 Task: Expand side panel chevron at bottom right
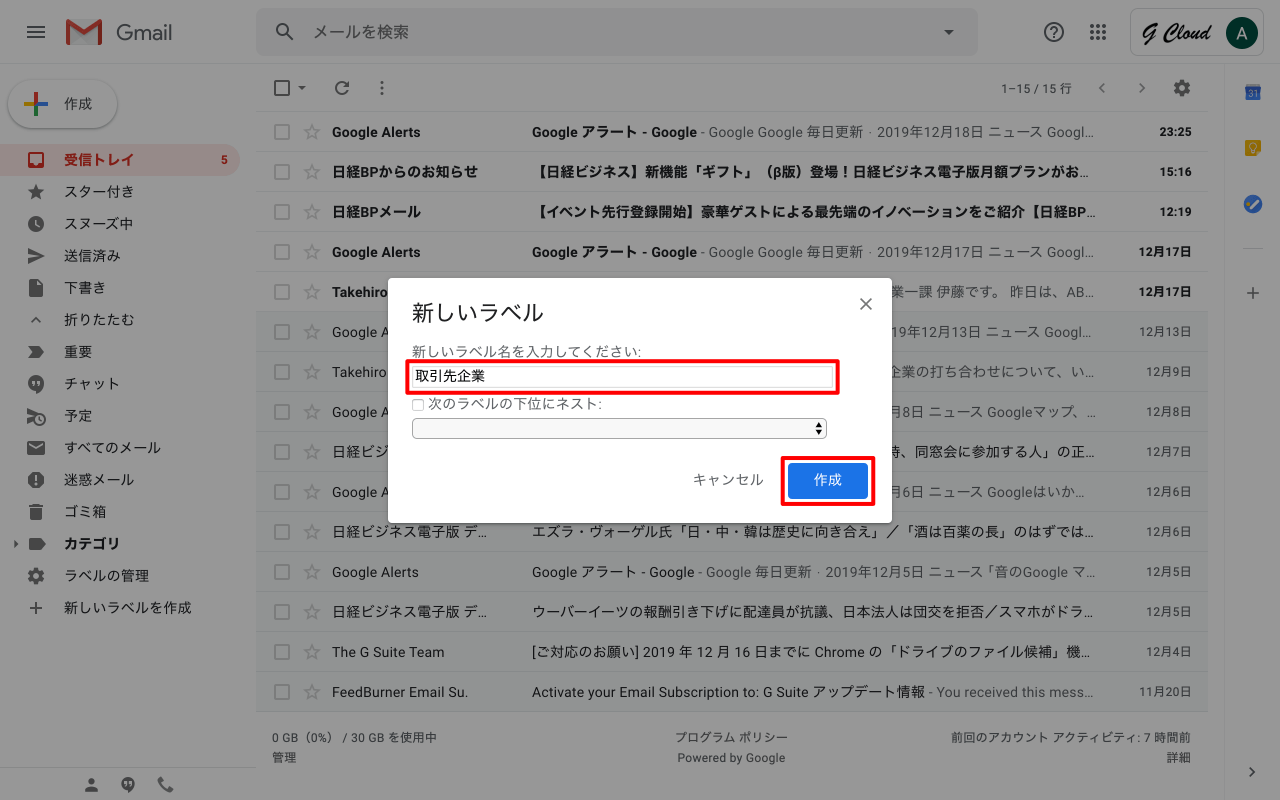(1252, 772)
